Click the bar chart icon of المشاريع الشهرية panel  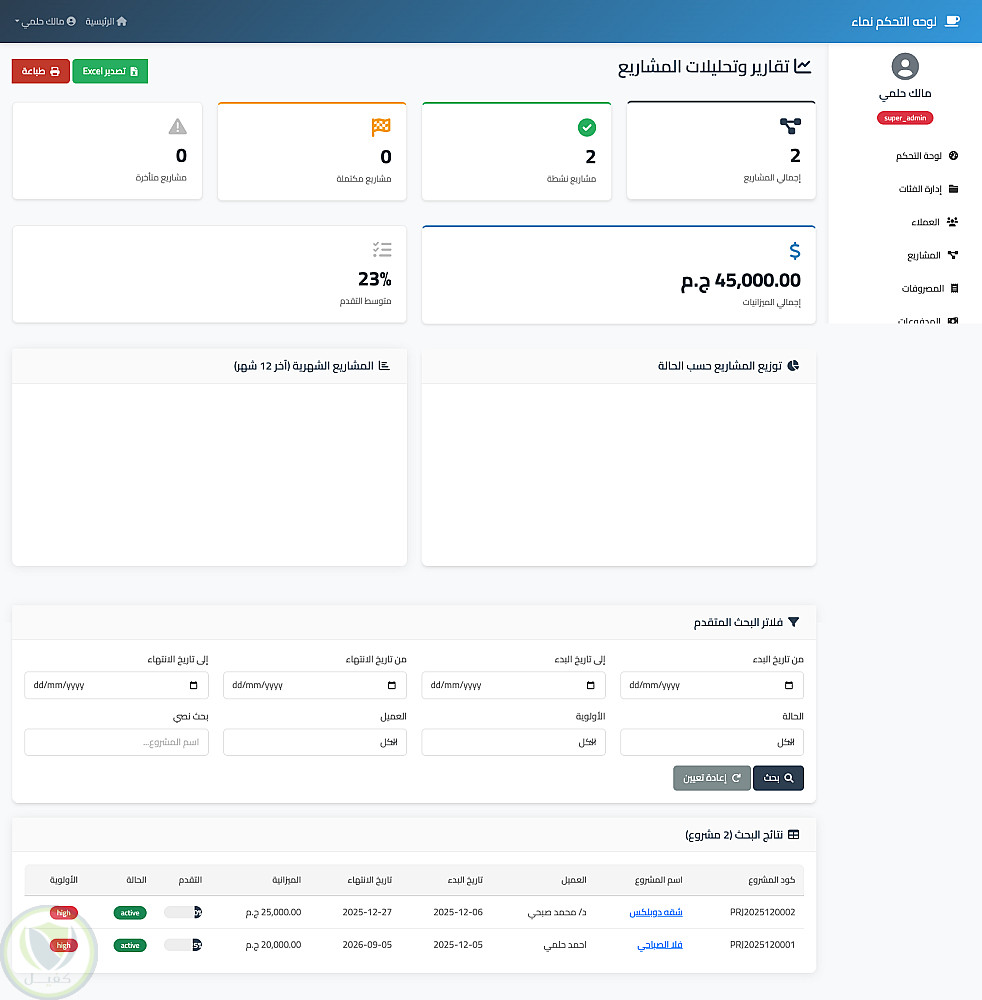pyautogui.click(x=384, y=365)
